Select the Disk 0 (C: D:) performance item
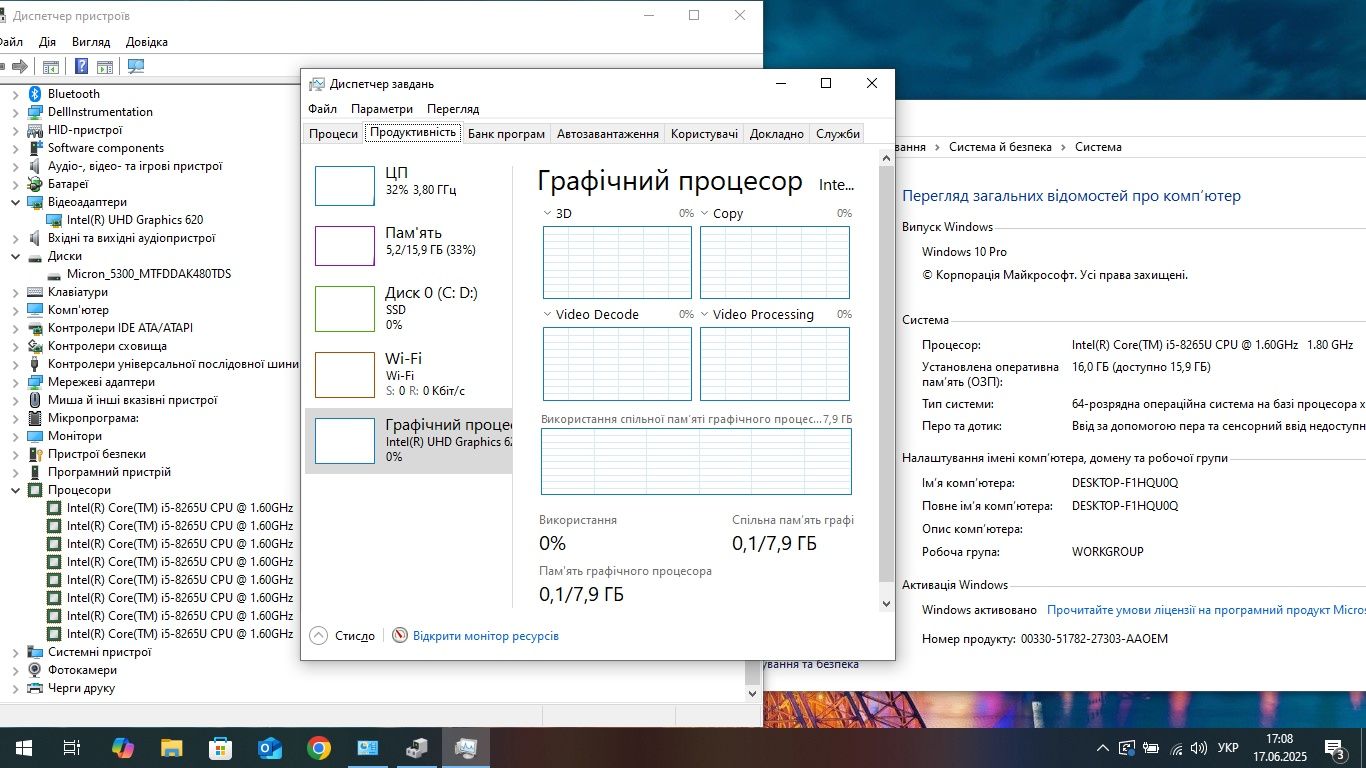This screenshot has width=1366, height=768. [408, 308]
